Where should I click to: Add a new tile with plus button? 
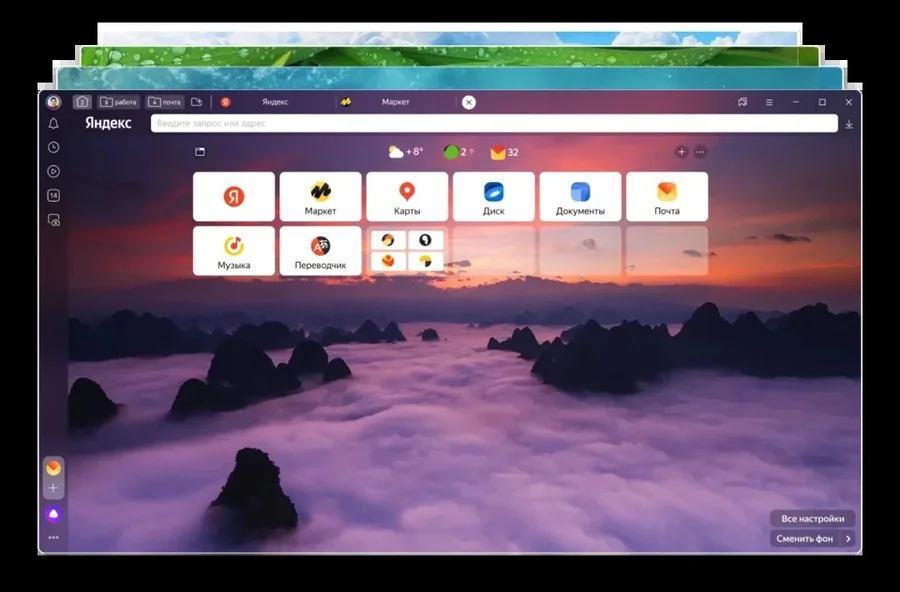681,152
